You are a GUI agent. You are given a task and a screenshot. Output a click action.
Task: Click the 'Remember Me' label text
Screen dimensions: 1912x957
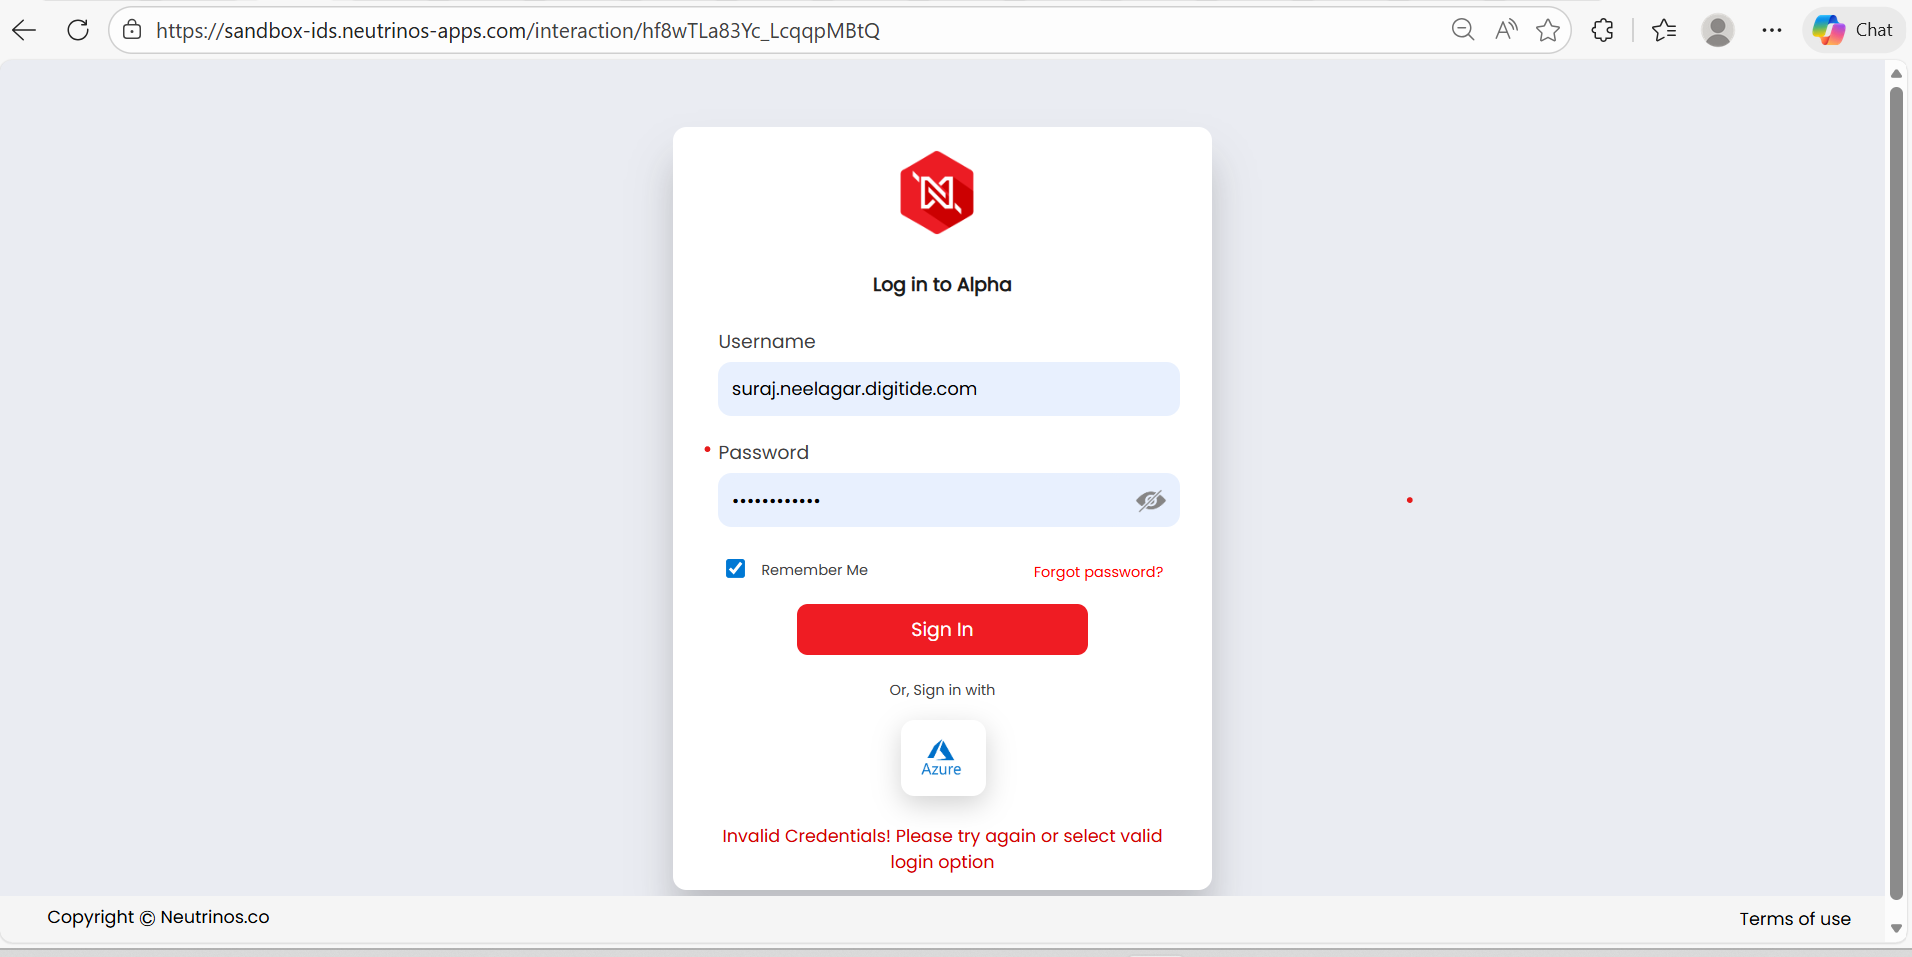pos(814,570)
